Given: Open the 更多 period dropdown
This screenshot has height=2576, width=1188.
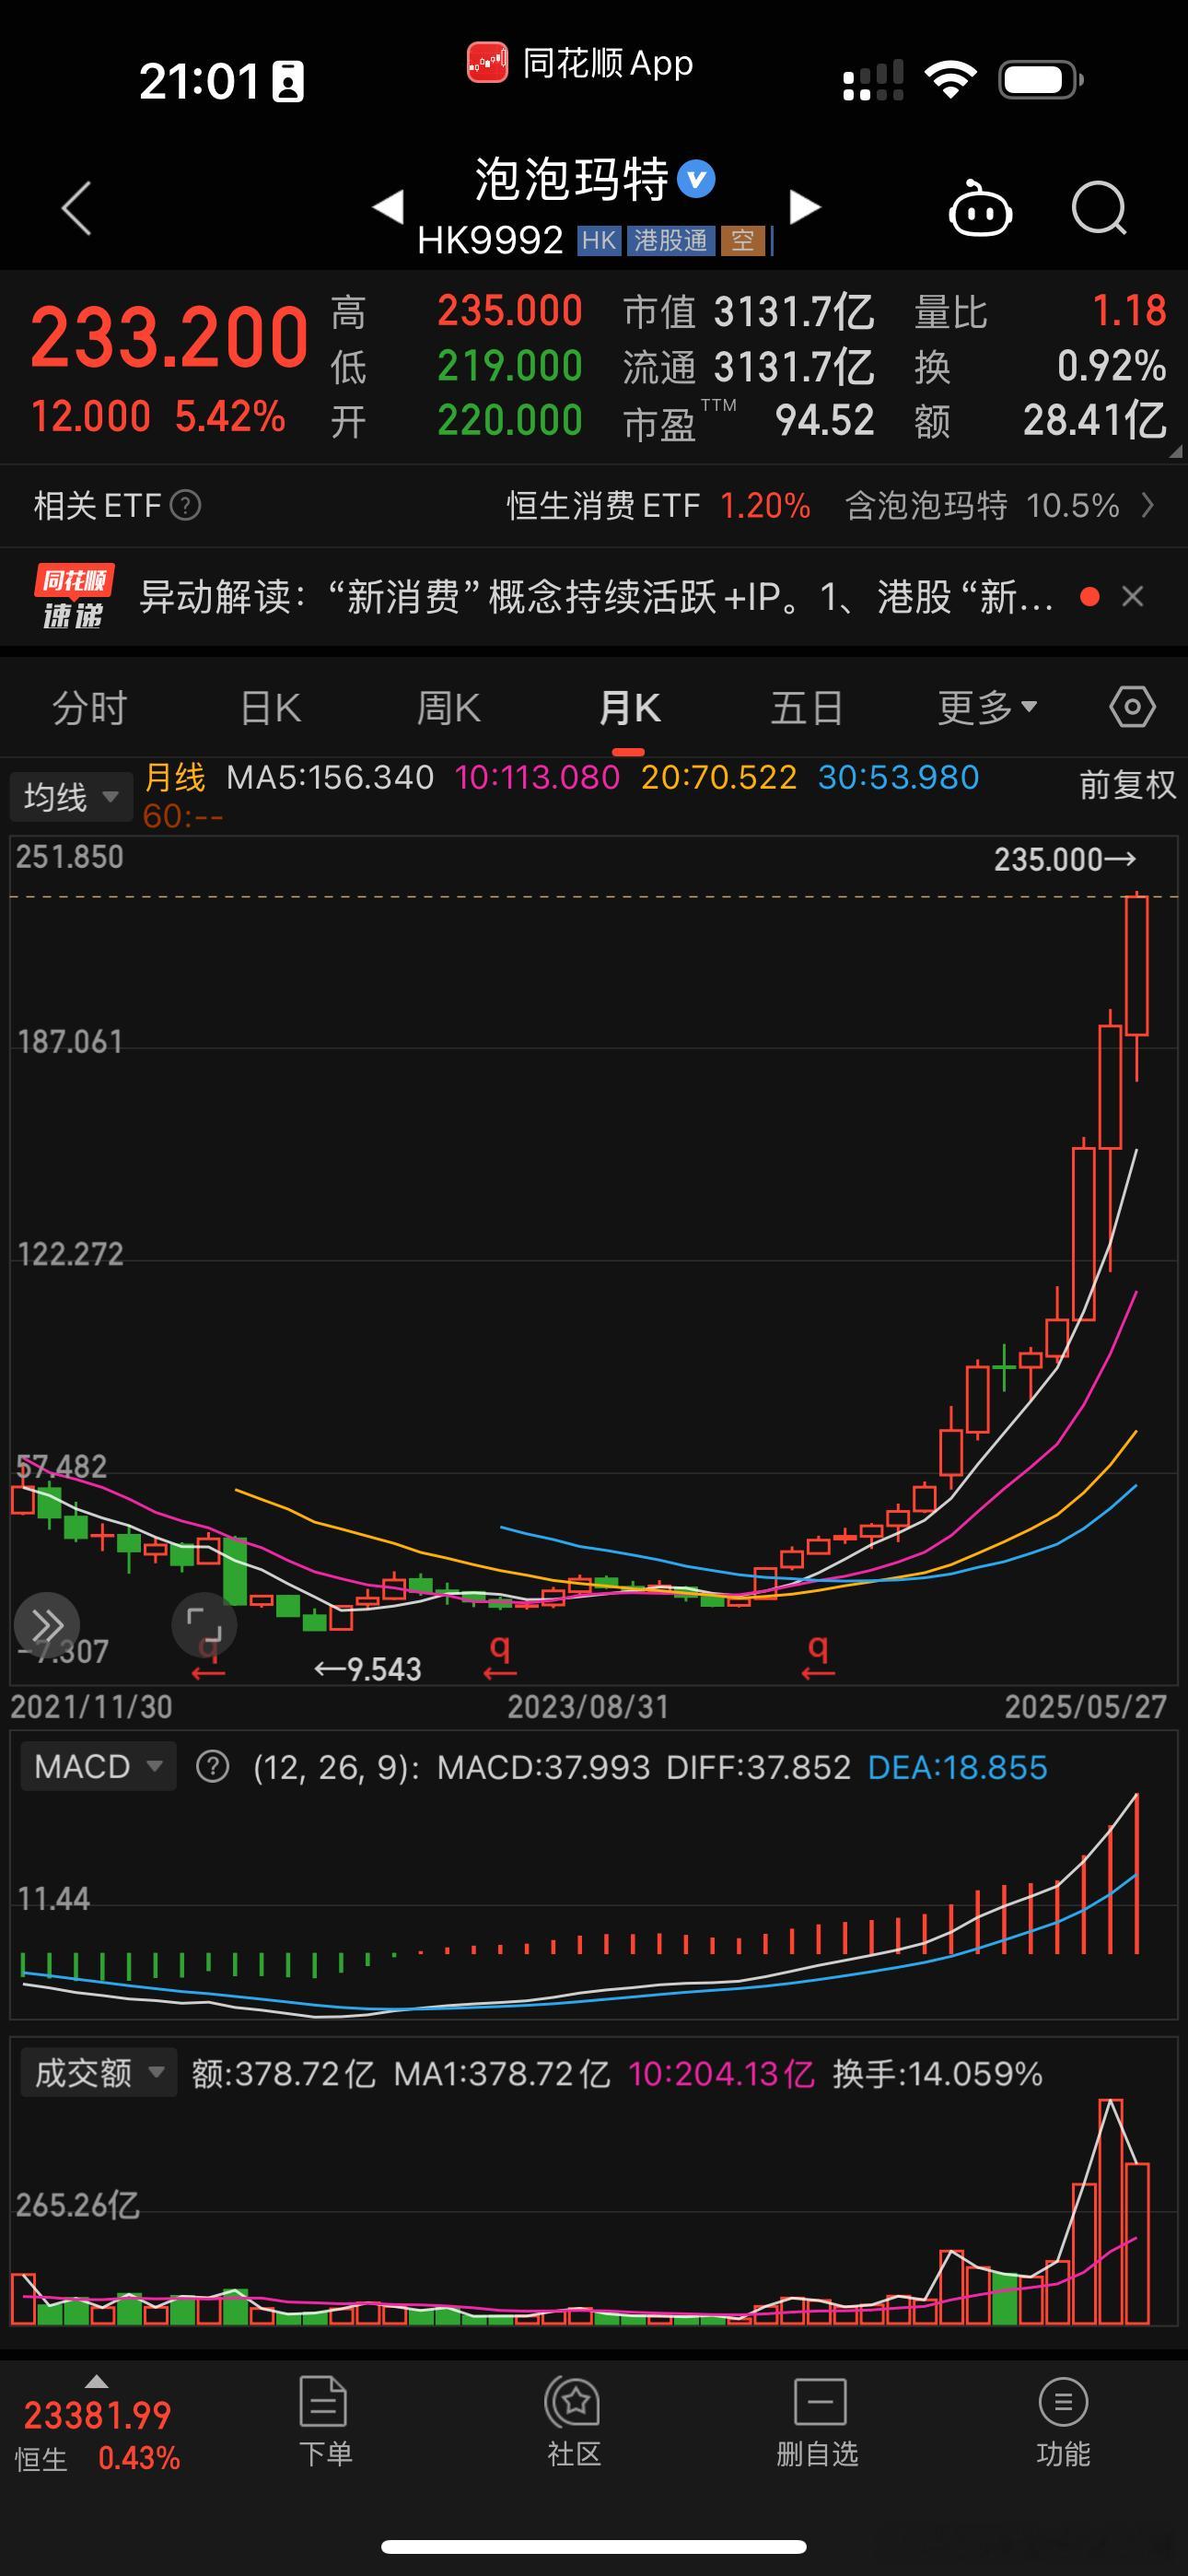Looking at the screenshot, I should pos(987,708).
